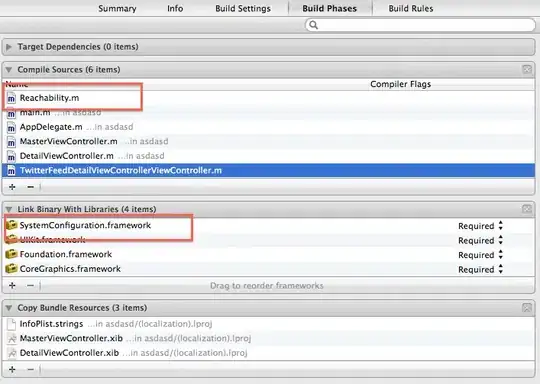
Task: Click the TwitterFeedDetailViewControllerViewController.m file icon
Action: 11,170
